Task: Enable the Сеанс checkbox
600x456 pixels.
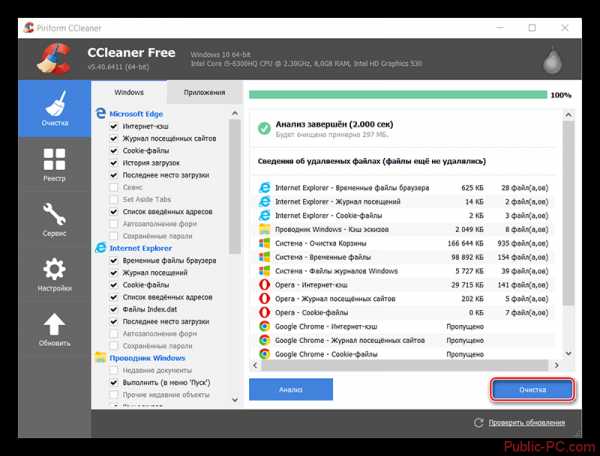Action: click(x=114, y=187)
